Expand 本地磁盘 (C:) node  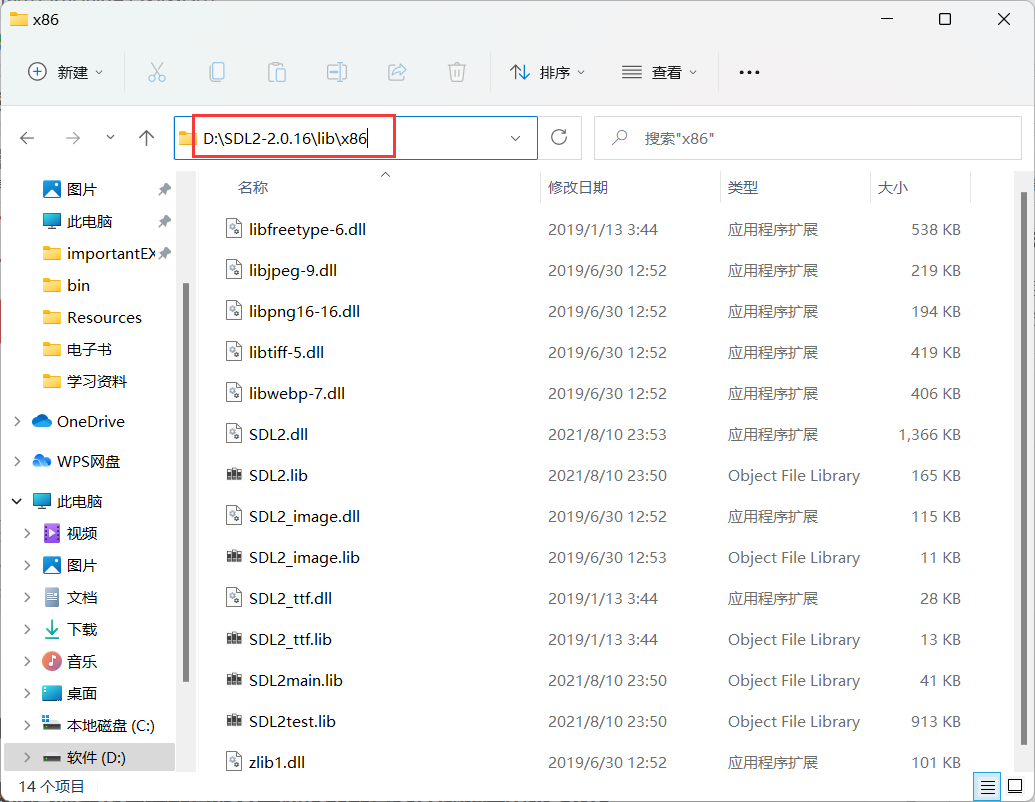point(27,725)
